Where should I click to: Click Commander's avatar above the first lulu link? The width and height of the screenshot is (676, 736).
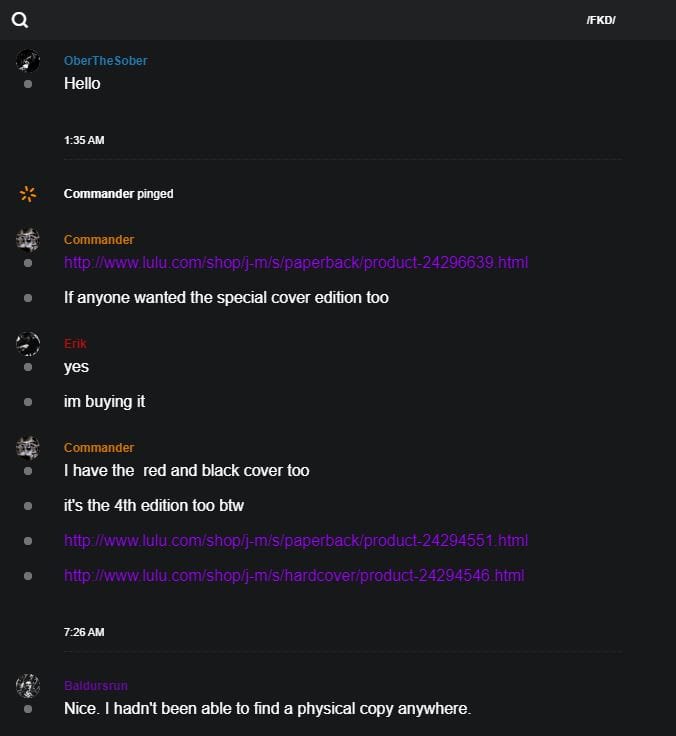[x=28, y=239]
